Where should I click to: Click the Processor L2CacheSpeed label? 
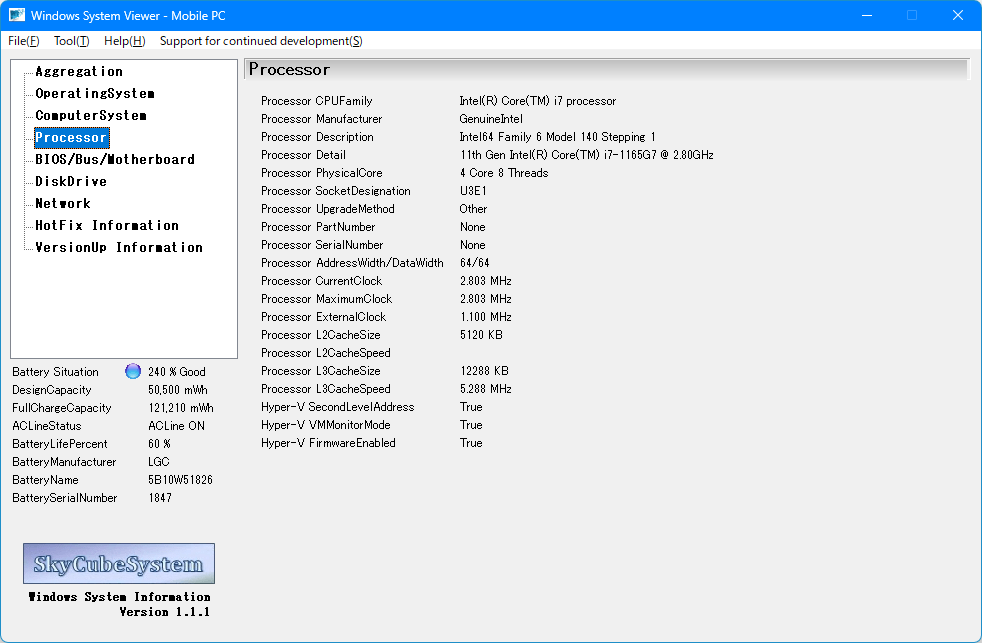(x=326, y=353)
